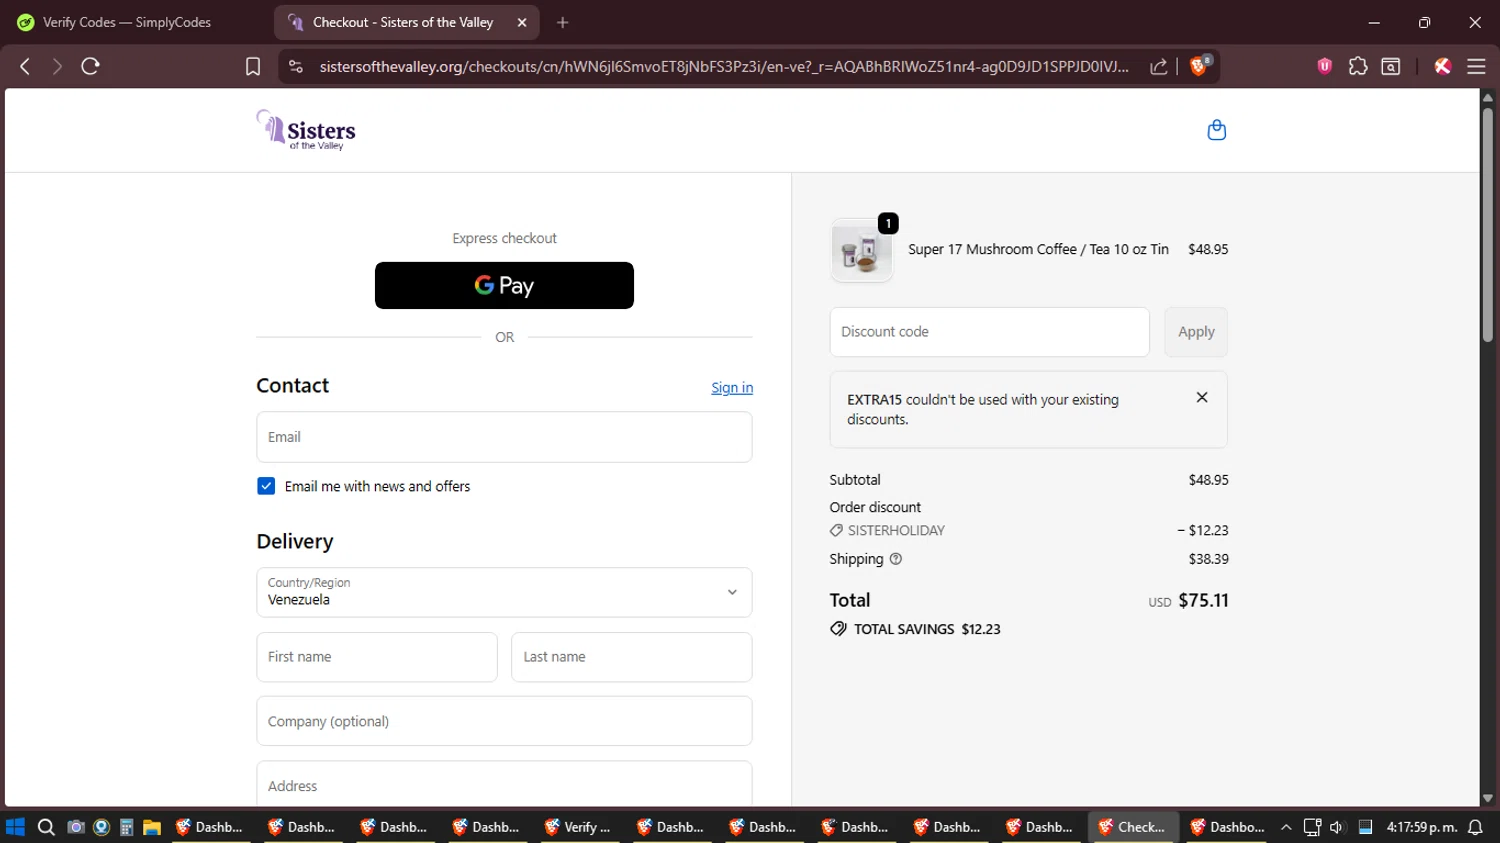Viewport: 1500px width, 843px height.
Task: Open the Calculator app from taskbar
Action: coord(126,827)
